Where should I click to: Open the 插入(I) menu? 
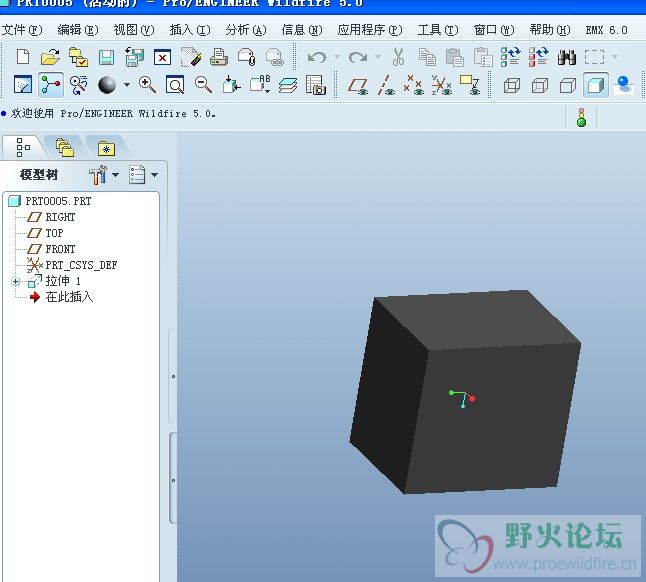click(x=190, y=30)
